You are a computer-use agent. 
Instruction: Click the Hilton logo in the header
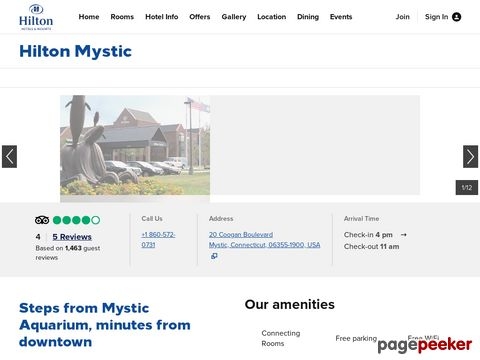(36, 17)
